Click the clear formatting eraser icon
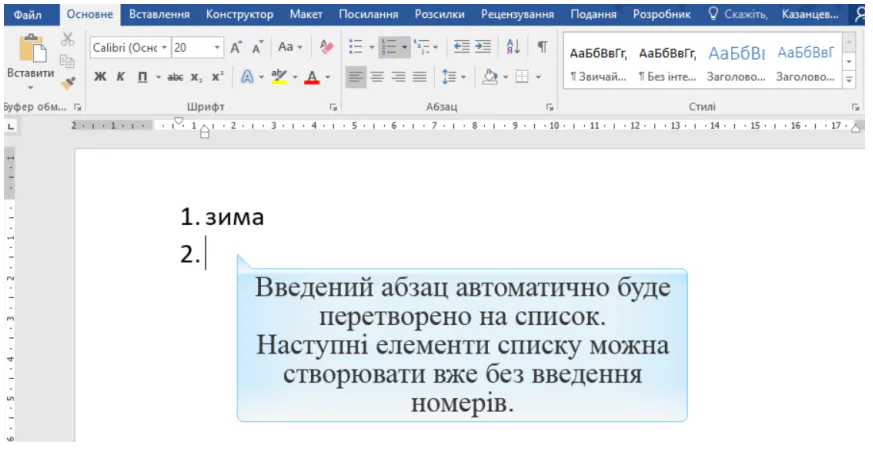The image size is (873, 453). tap(326, 47)
